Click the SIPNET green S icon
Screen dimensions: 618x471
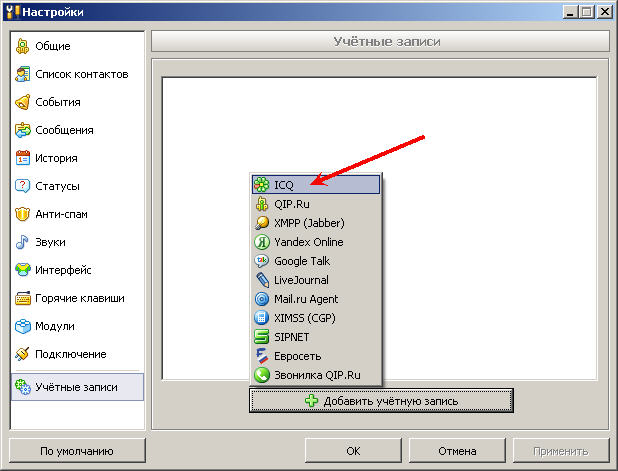261,337
